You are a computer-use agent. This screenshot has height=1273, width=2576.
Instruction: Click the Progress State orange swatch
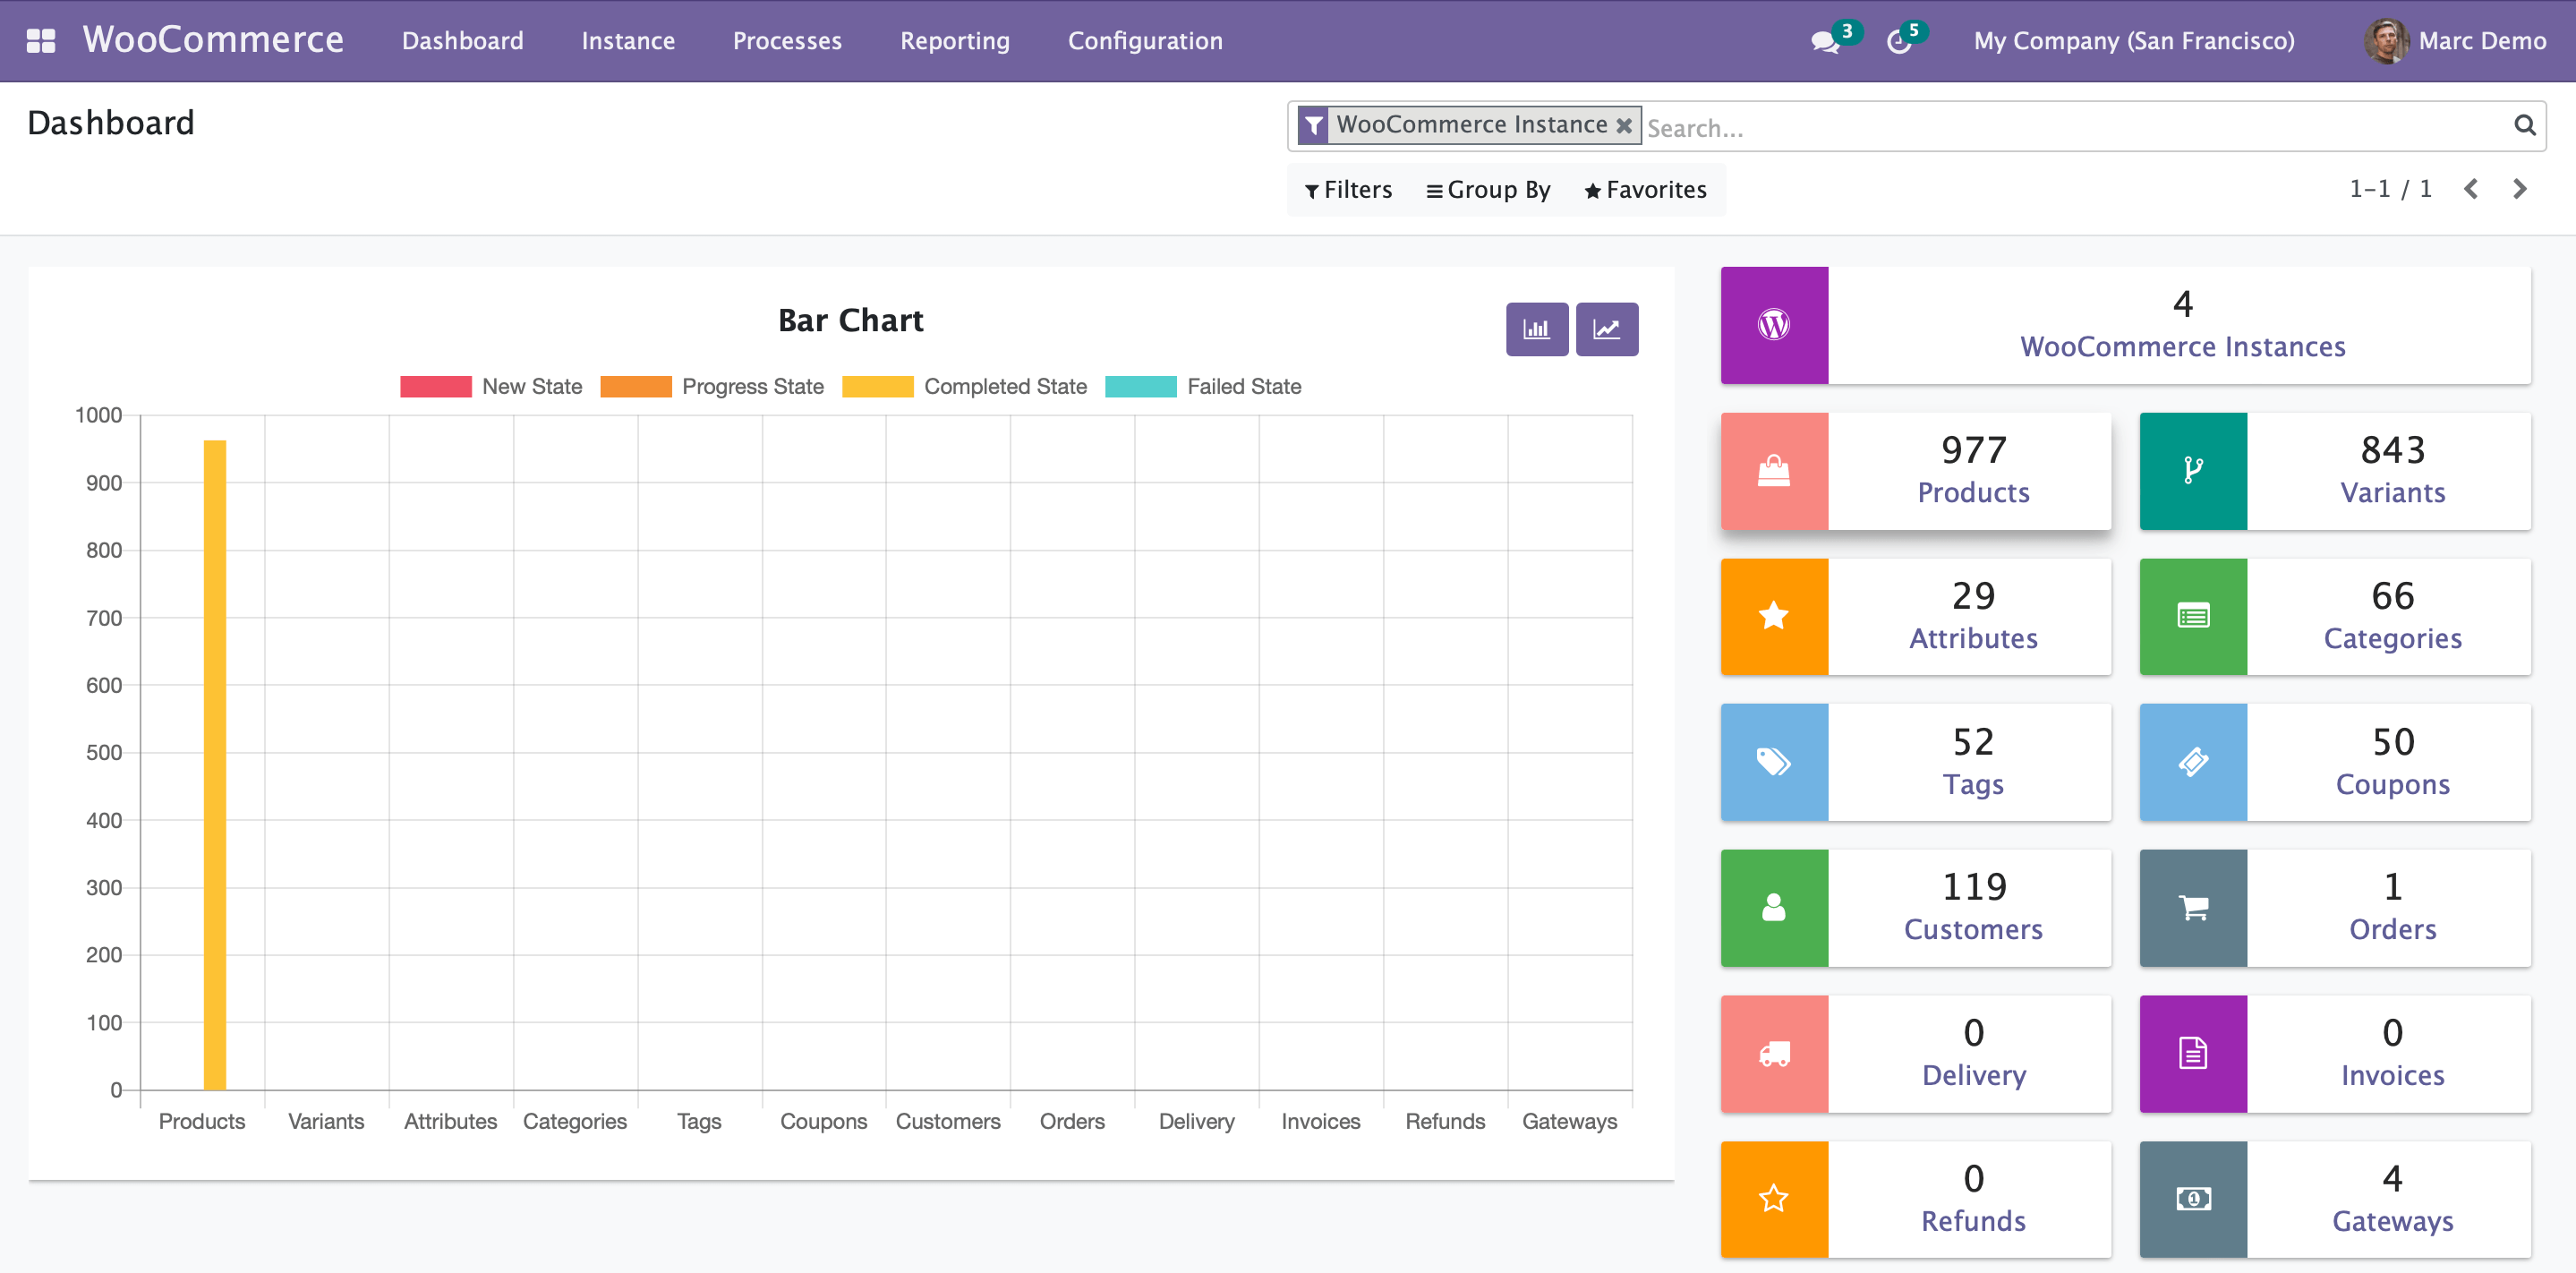coord(635,387)
